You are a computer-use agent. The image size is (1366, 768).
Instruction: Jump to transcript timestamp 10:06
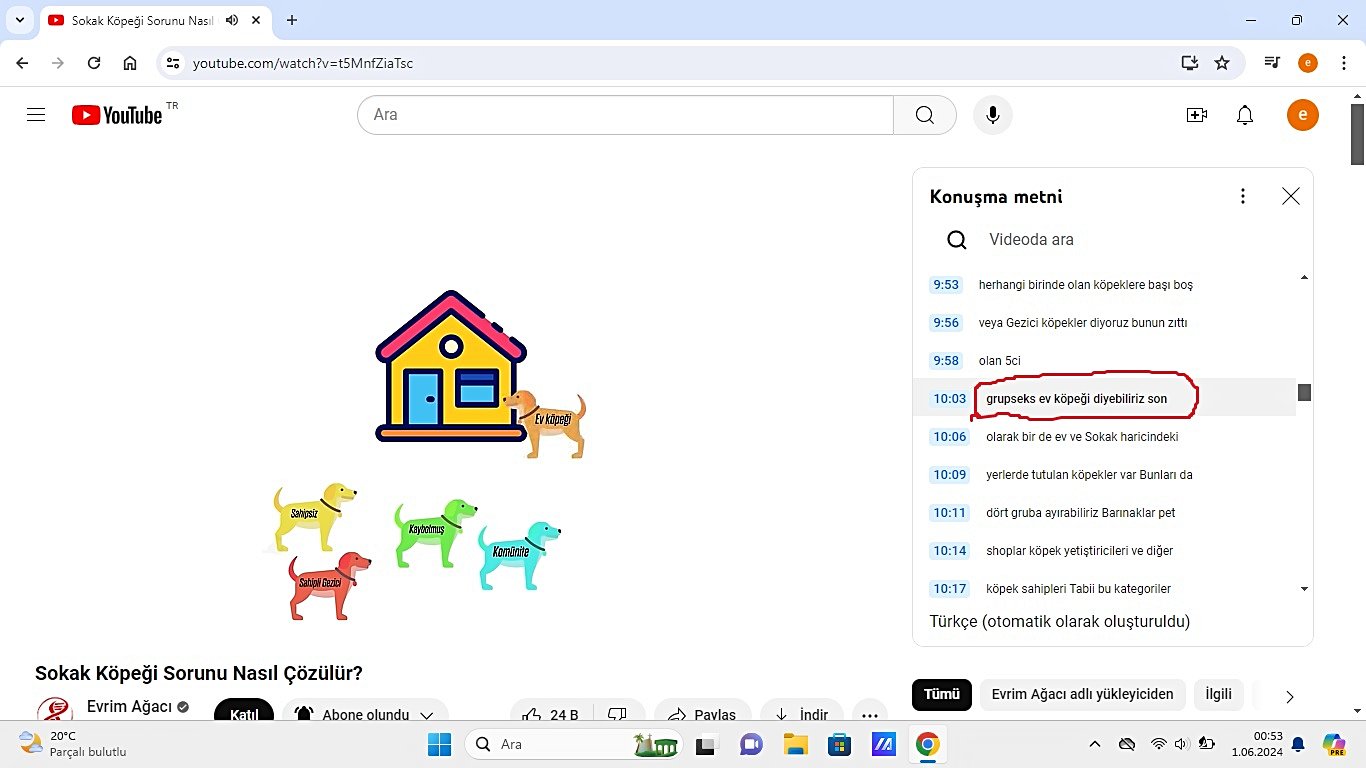(x=949, y=437)
